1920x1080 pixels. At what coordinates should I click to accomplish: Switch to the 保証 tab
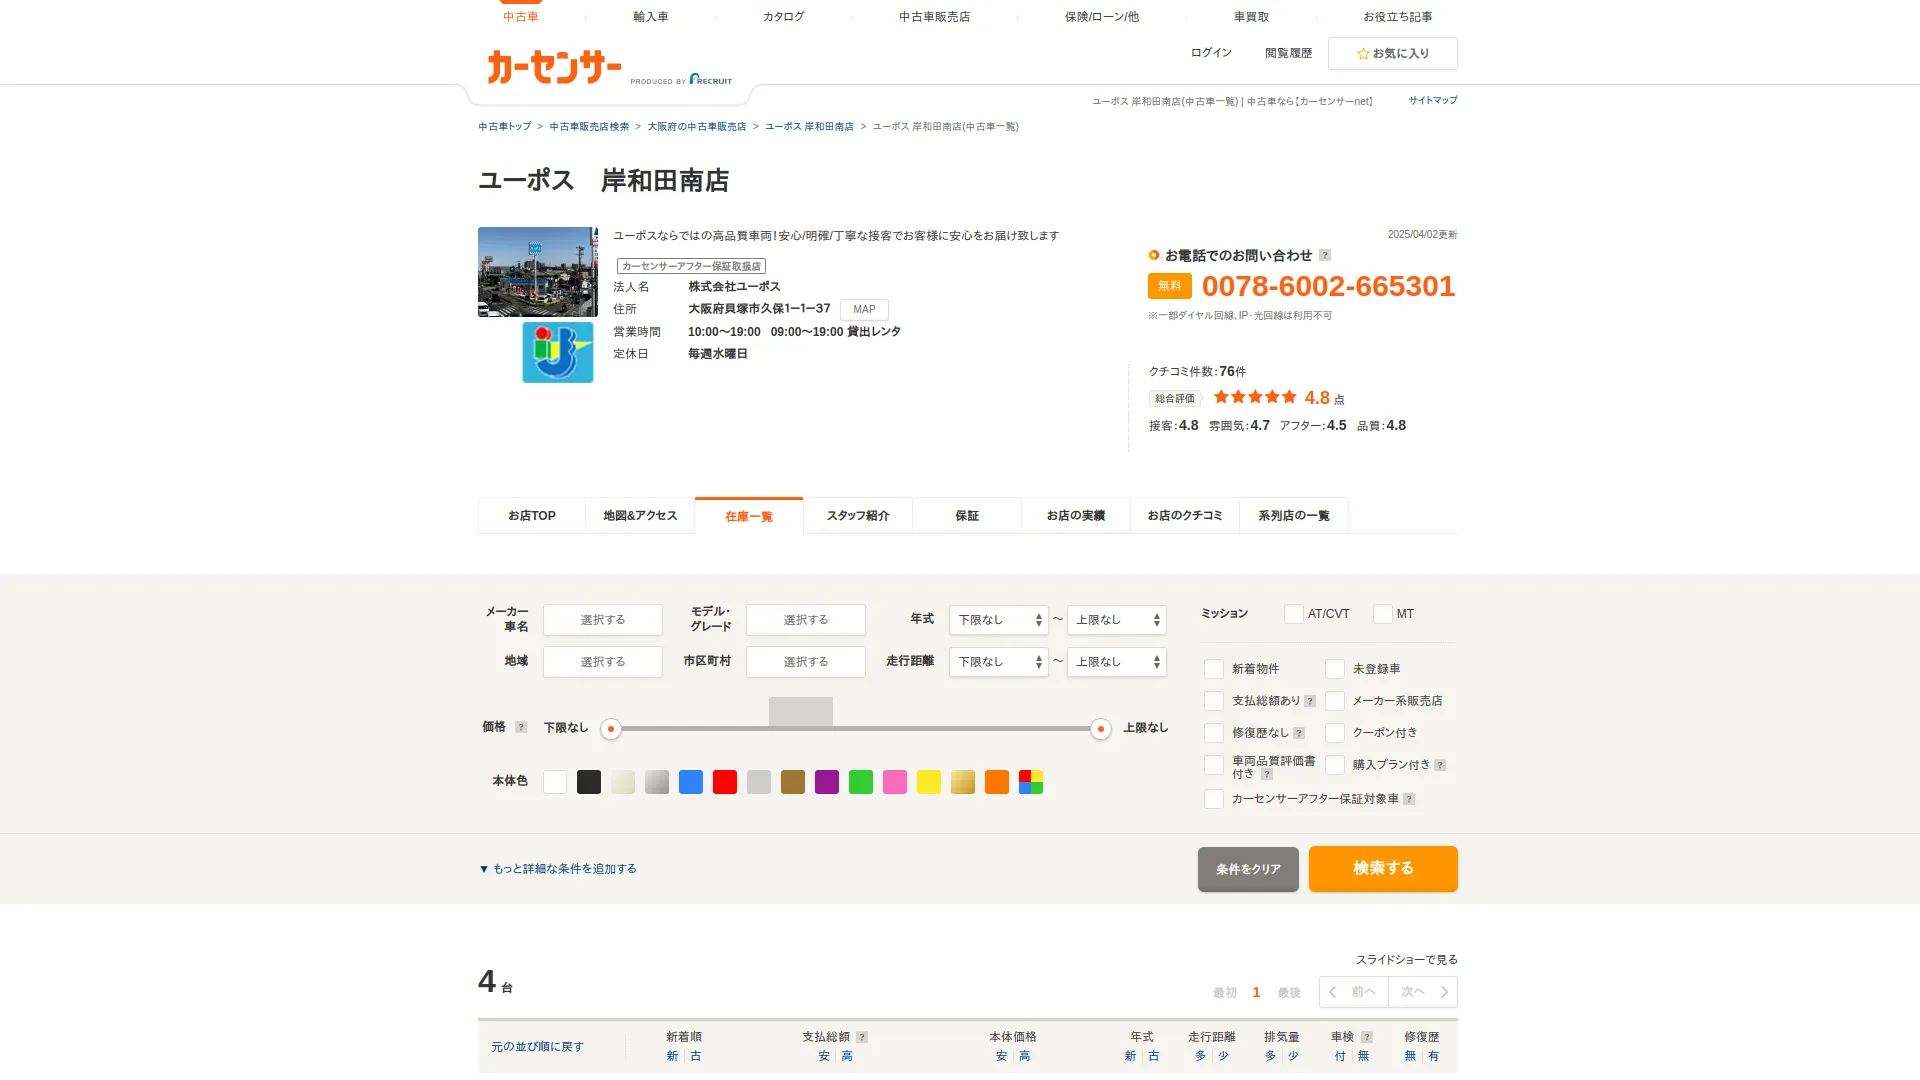tap(967, 516)
